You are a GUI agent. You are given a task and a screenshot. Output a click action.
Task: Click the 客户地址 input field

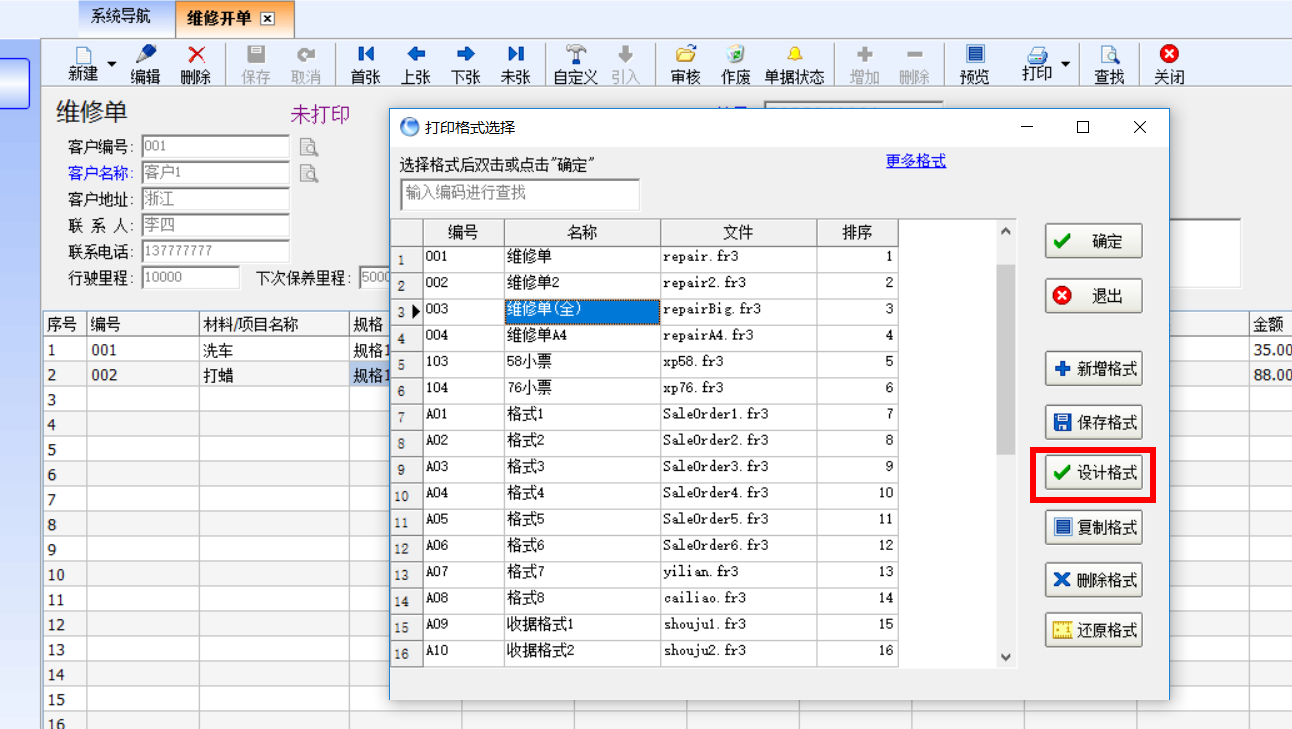pos(215,199)
